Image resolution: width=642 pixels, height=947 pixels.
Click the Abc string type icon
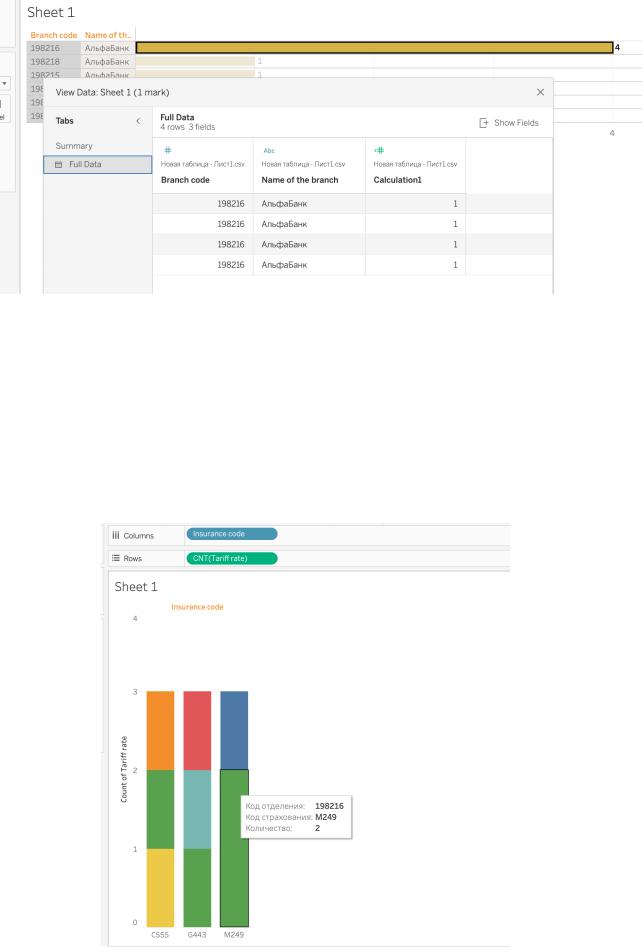[269, 150]
